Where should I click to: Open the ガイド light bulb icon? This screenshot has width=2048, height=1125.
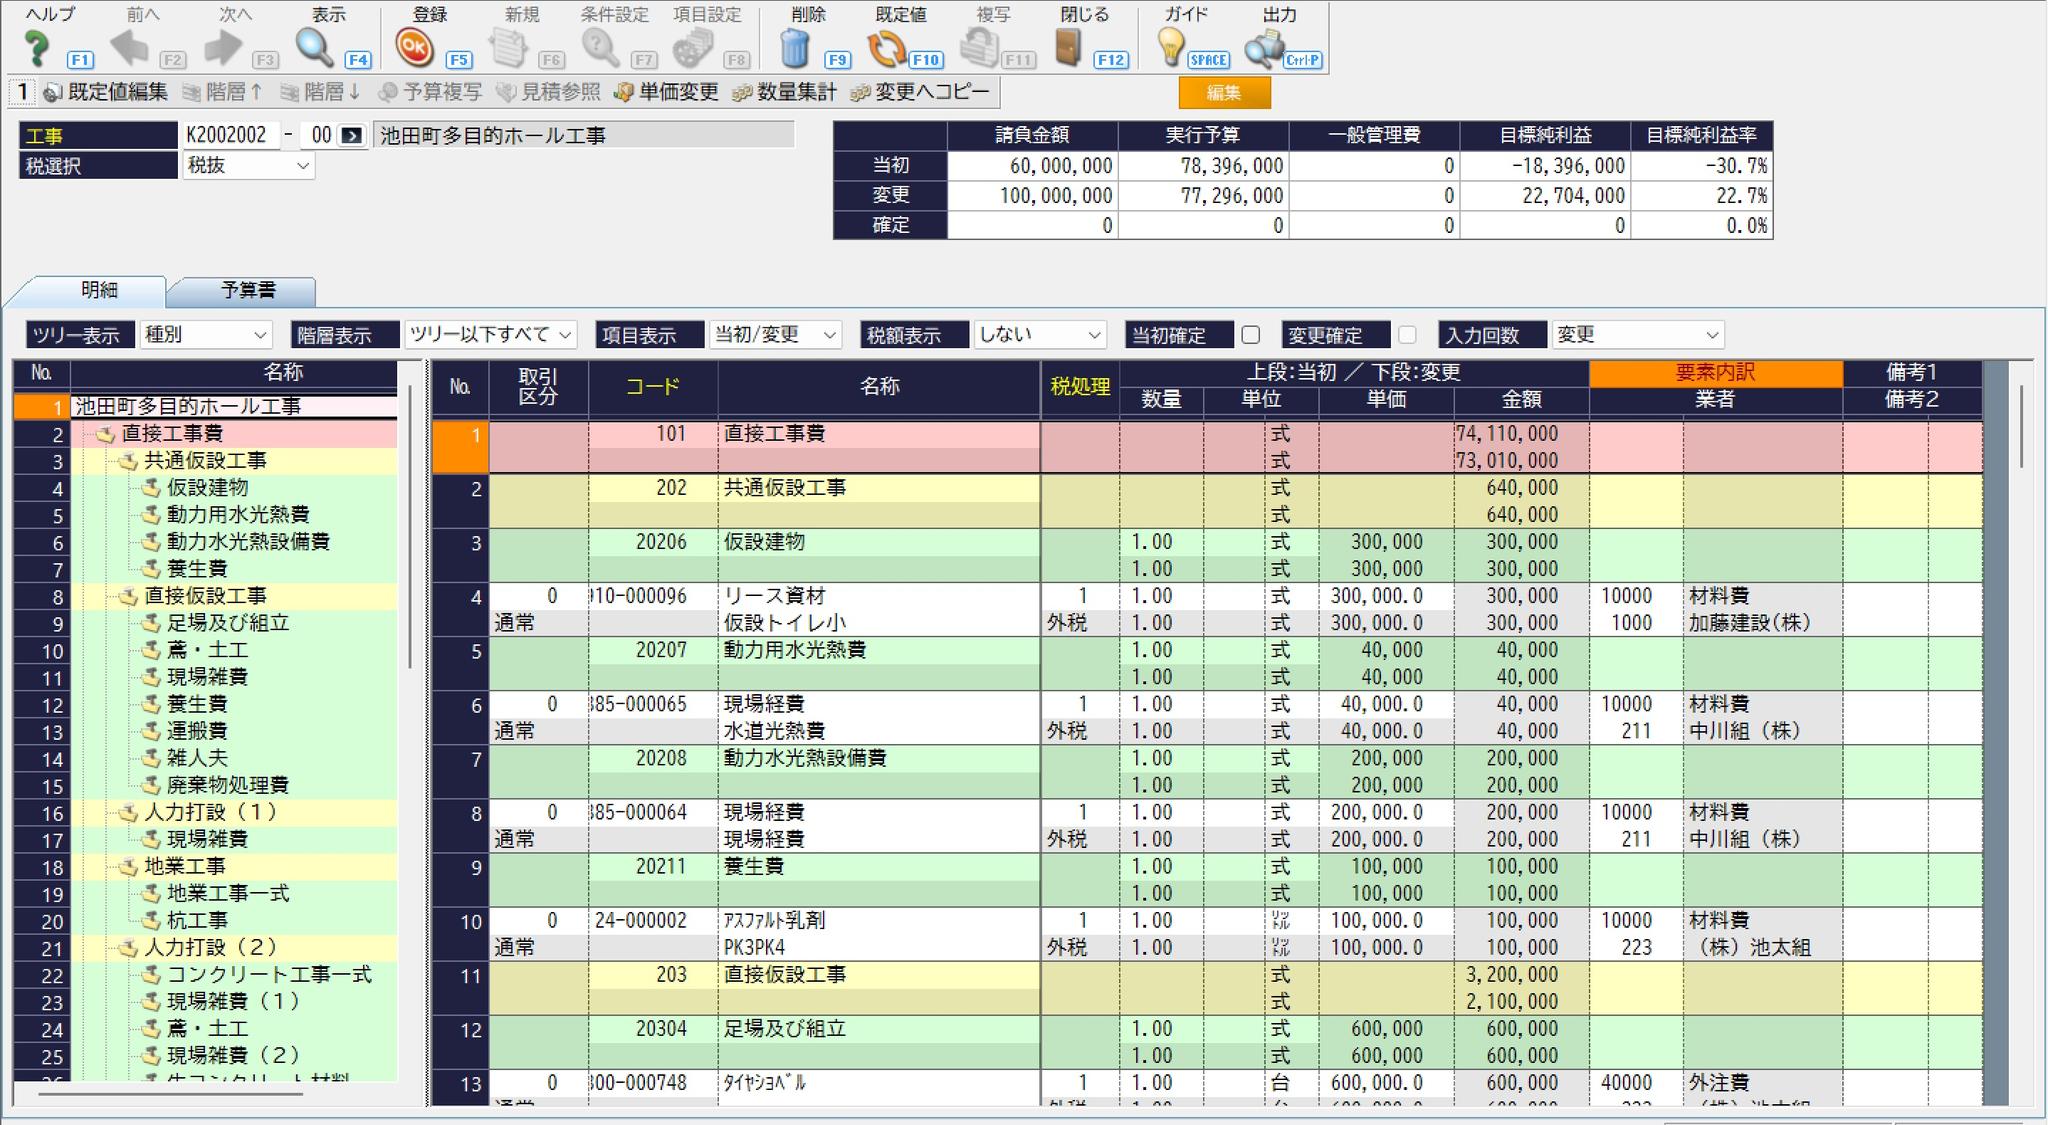coord(1170,47)
